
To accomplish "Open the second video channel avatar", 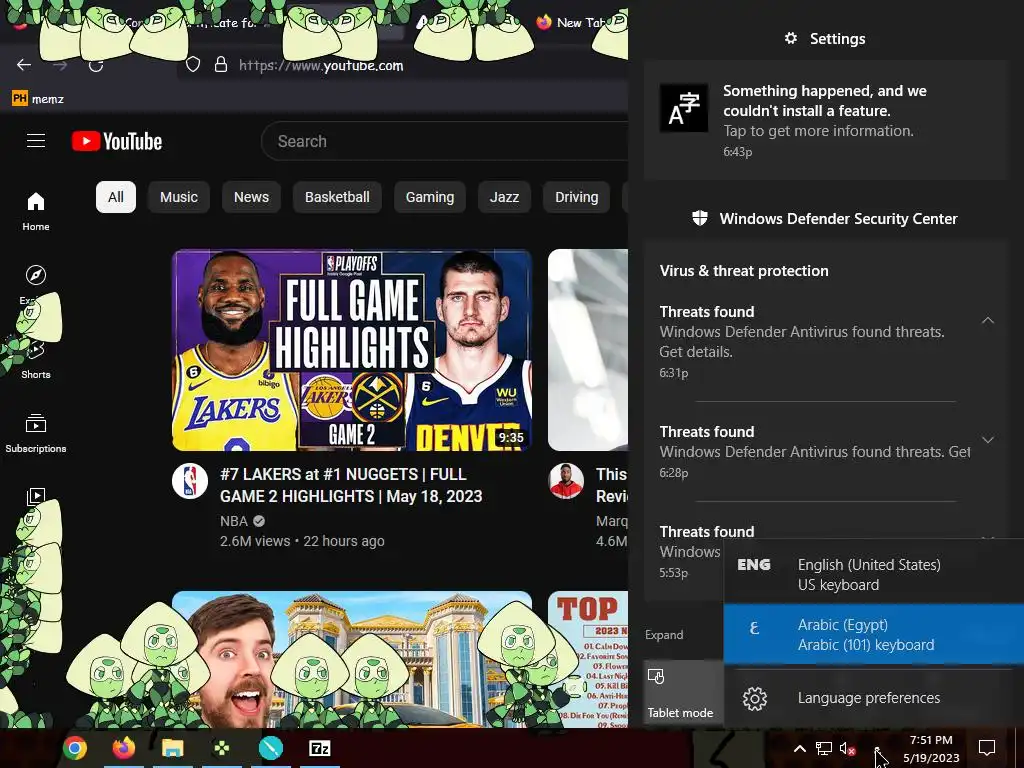I will point(566,481).
